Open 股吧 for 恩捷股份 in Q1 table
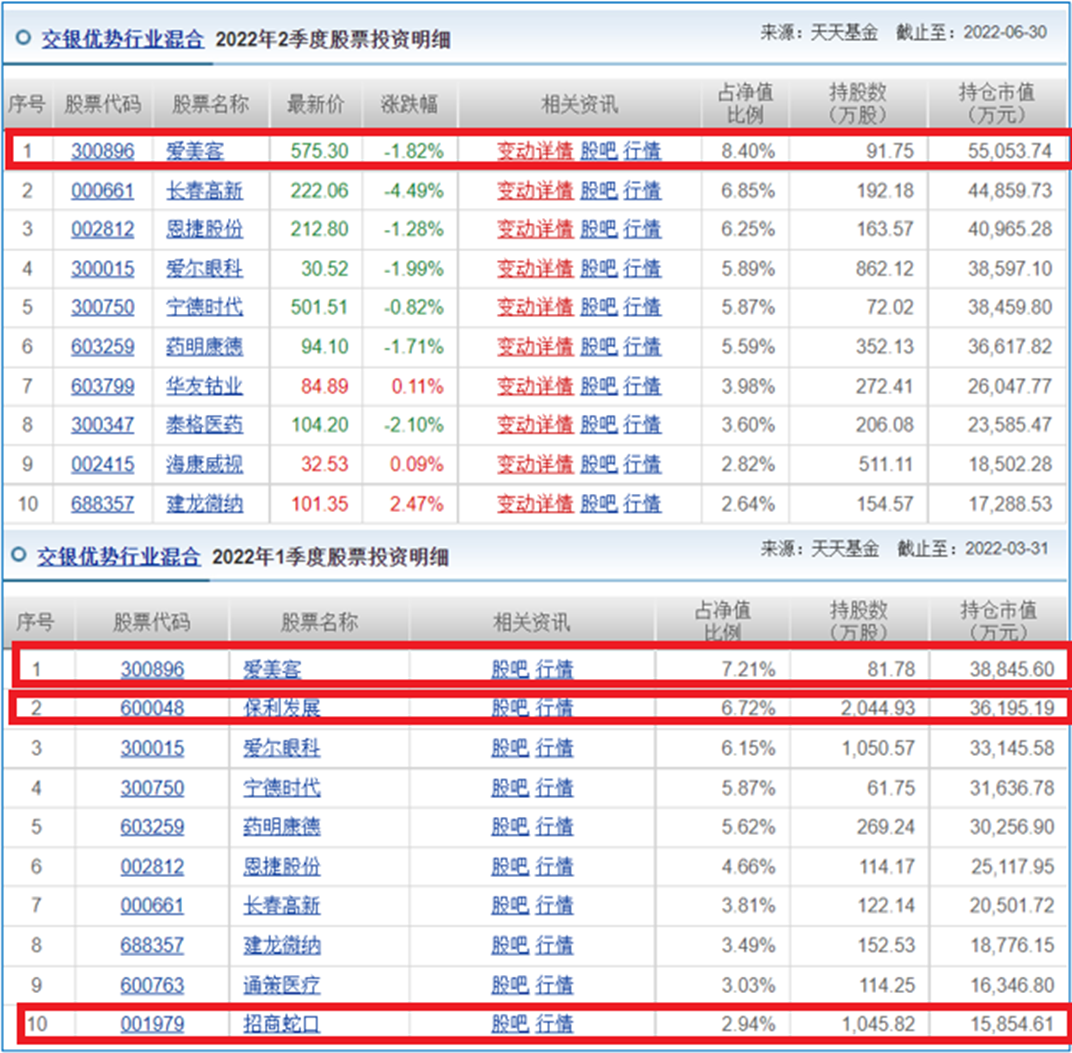 [x=510, y=866]
